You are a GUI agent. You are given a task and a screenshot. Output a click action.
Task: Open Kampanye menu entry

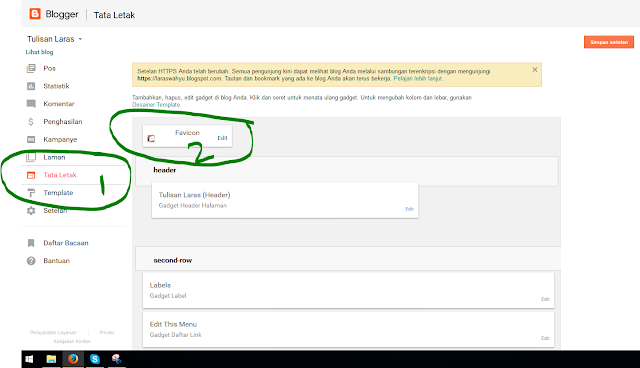tap(60, 140)
